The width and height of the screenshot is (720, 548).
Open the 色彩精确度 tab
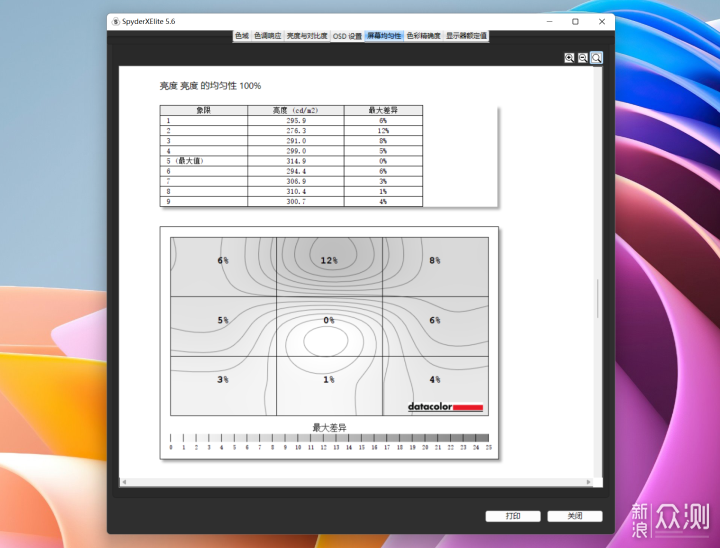coord(424,36)
